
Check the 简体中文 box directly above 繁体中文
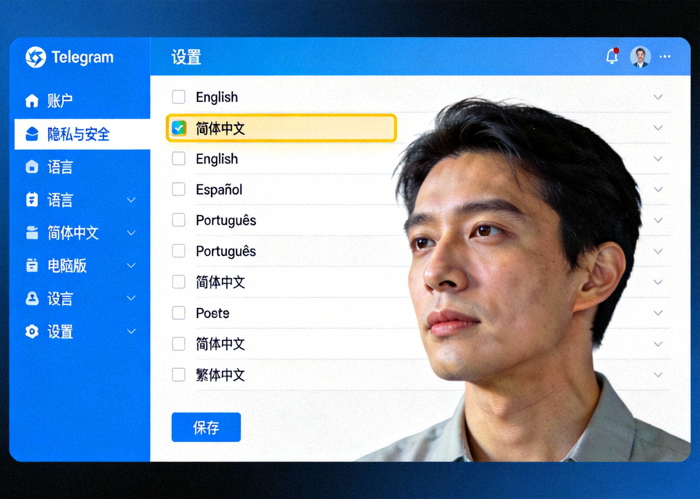coord(179,344)
